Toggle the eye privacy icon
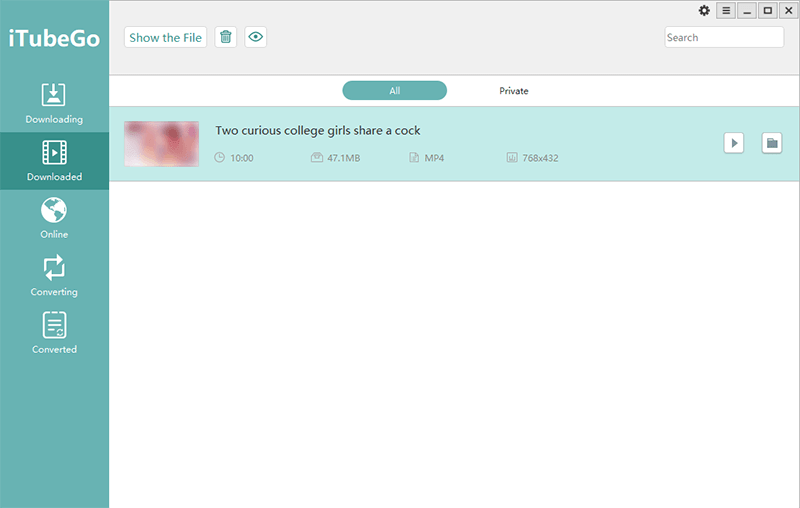The height and width of the screenshot is (508, 800). point(256,37)
